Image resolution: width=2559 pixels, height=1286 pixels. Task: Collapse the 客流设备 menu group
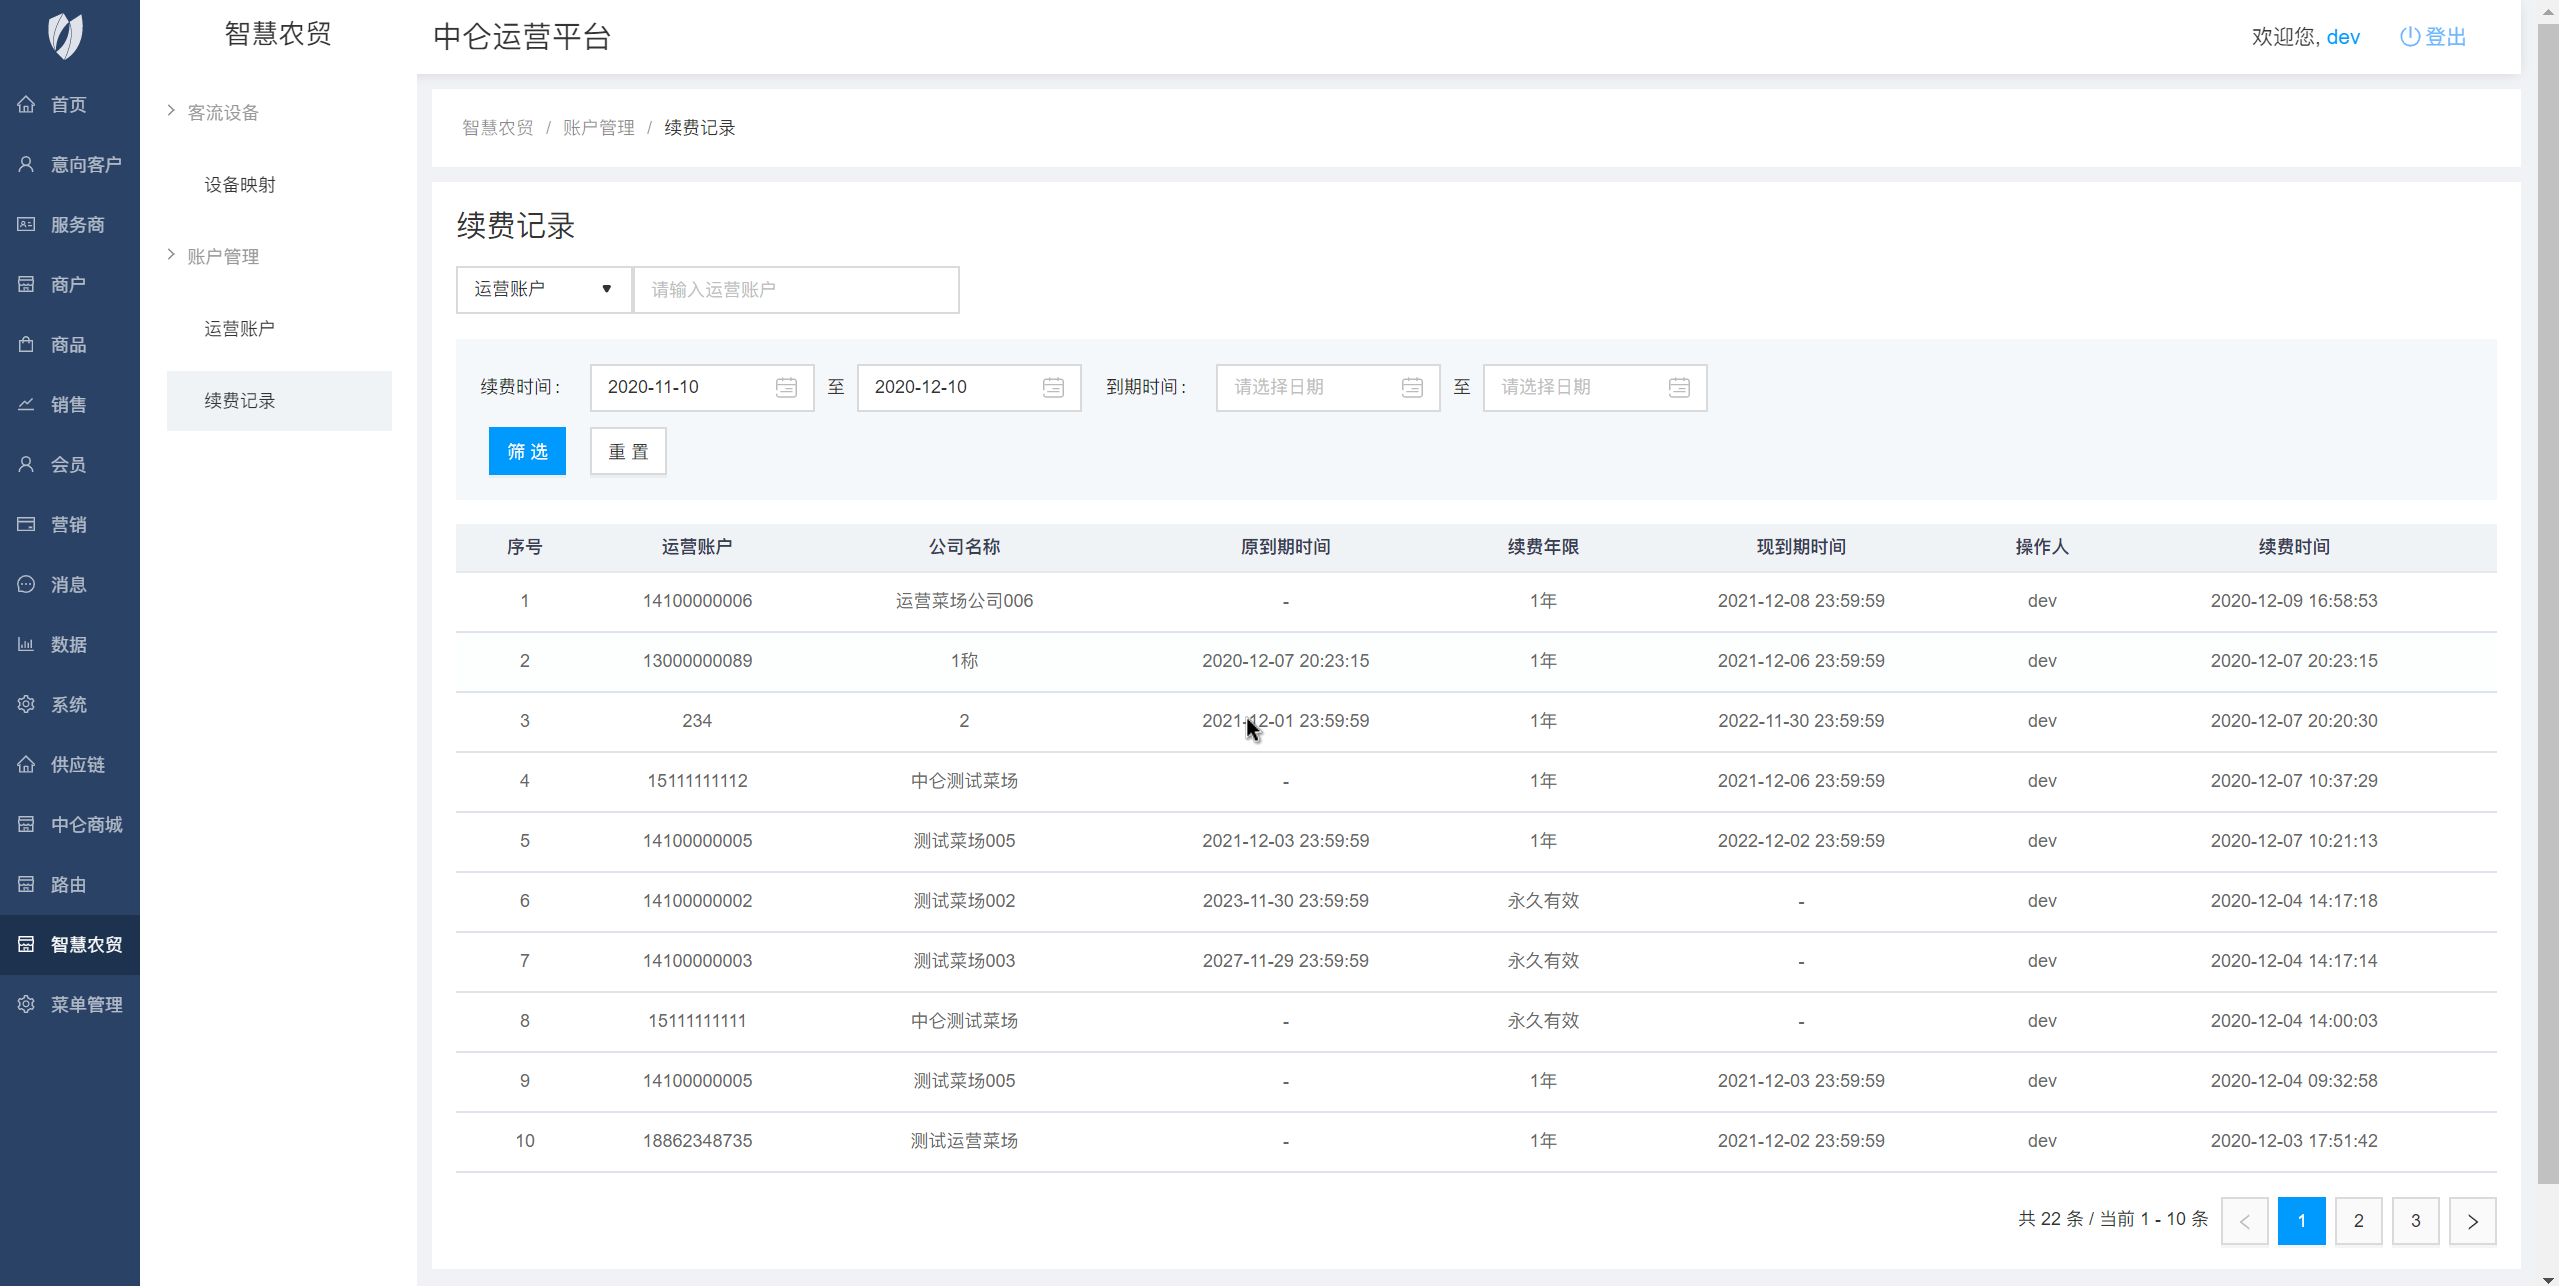pos(222,112)
